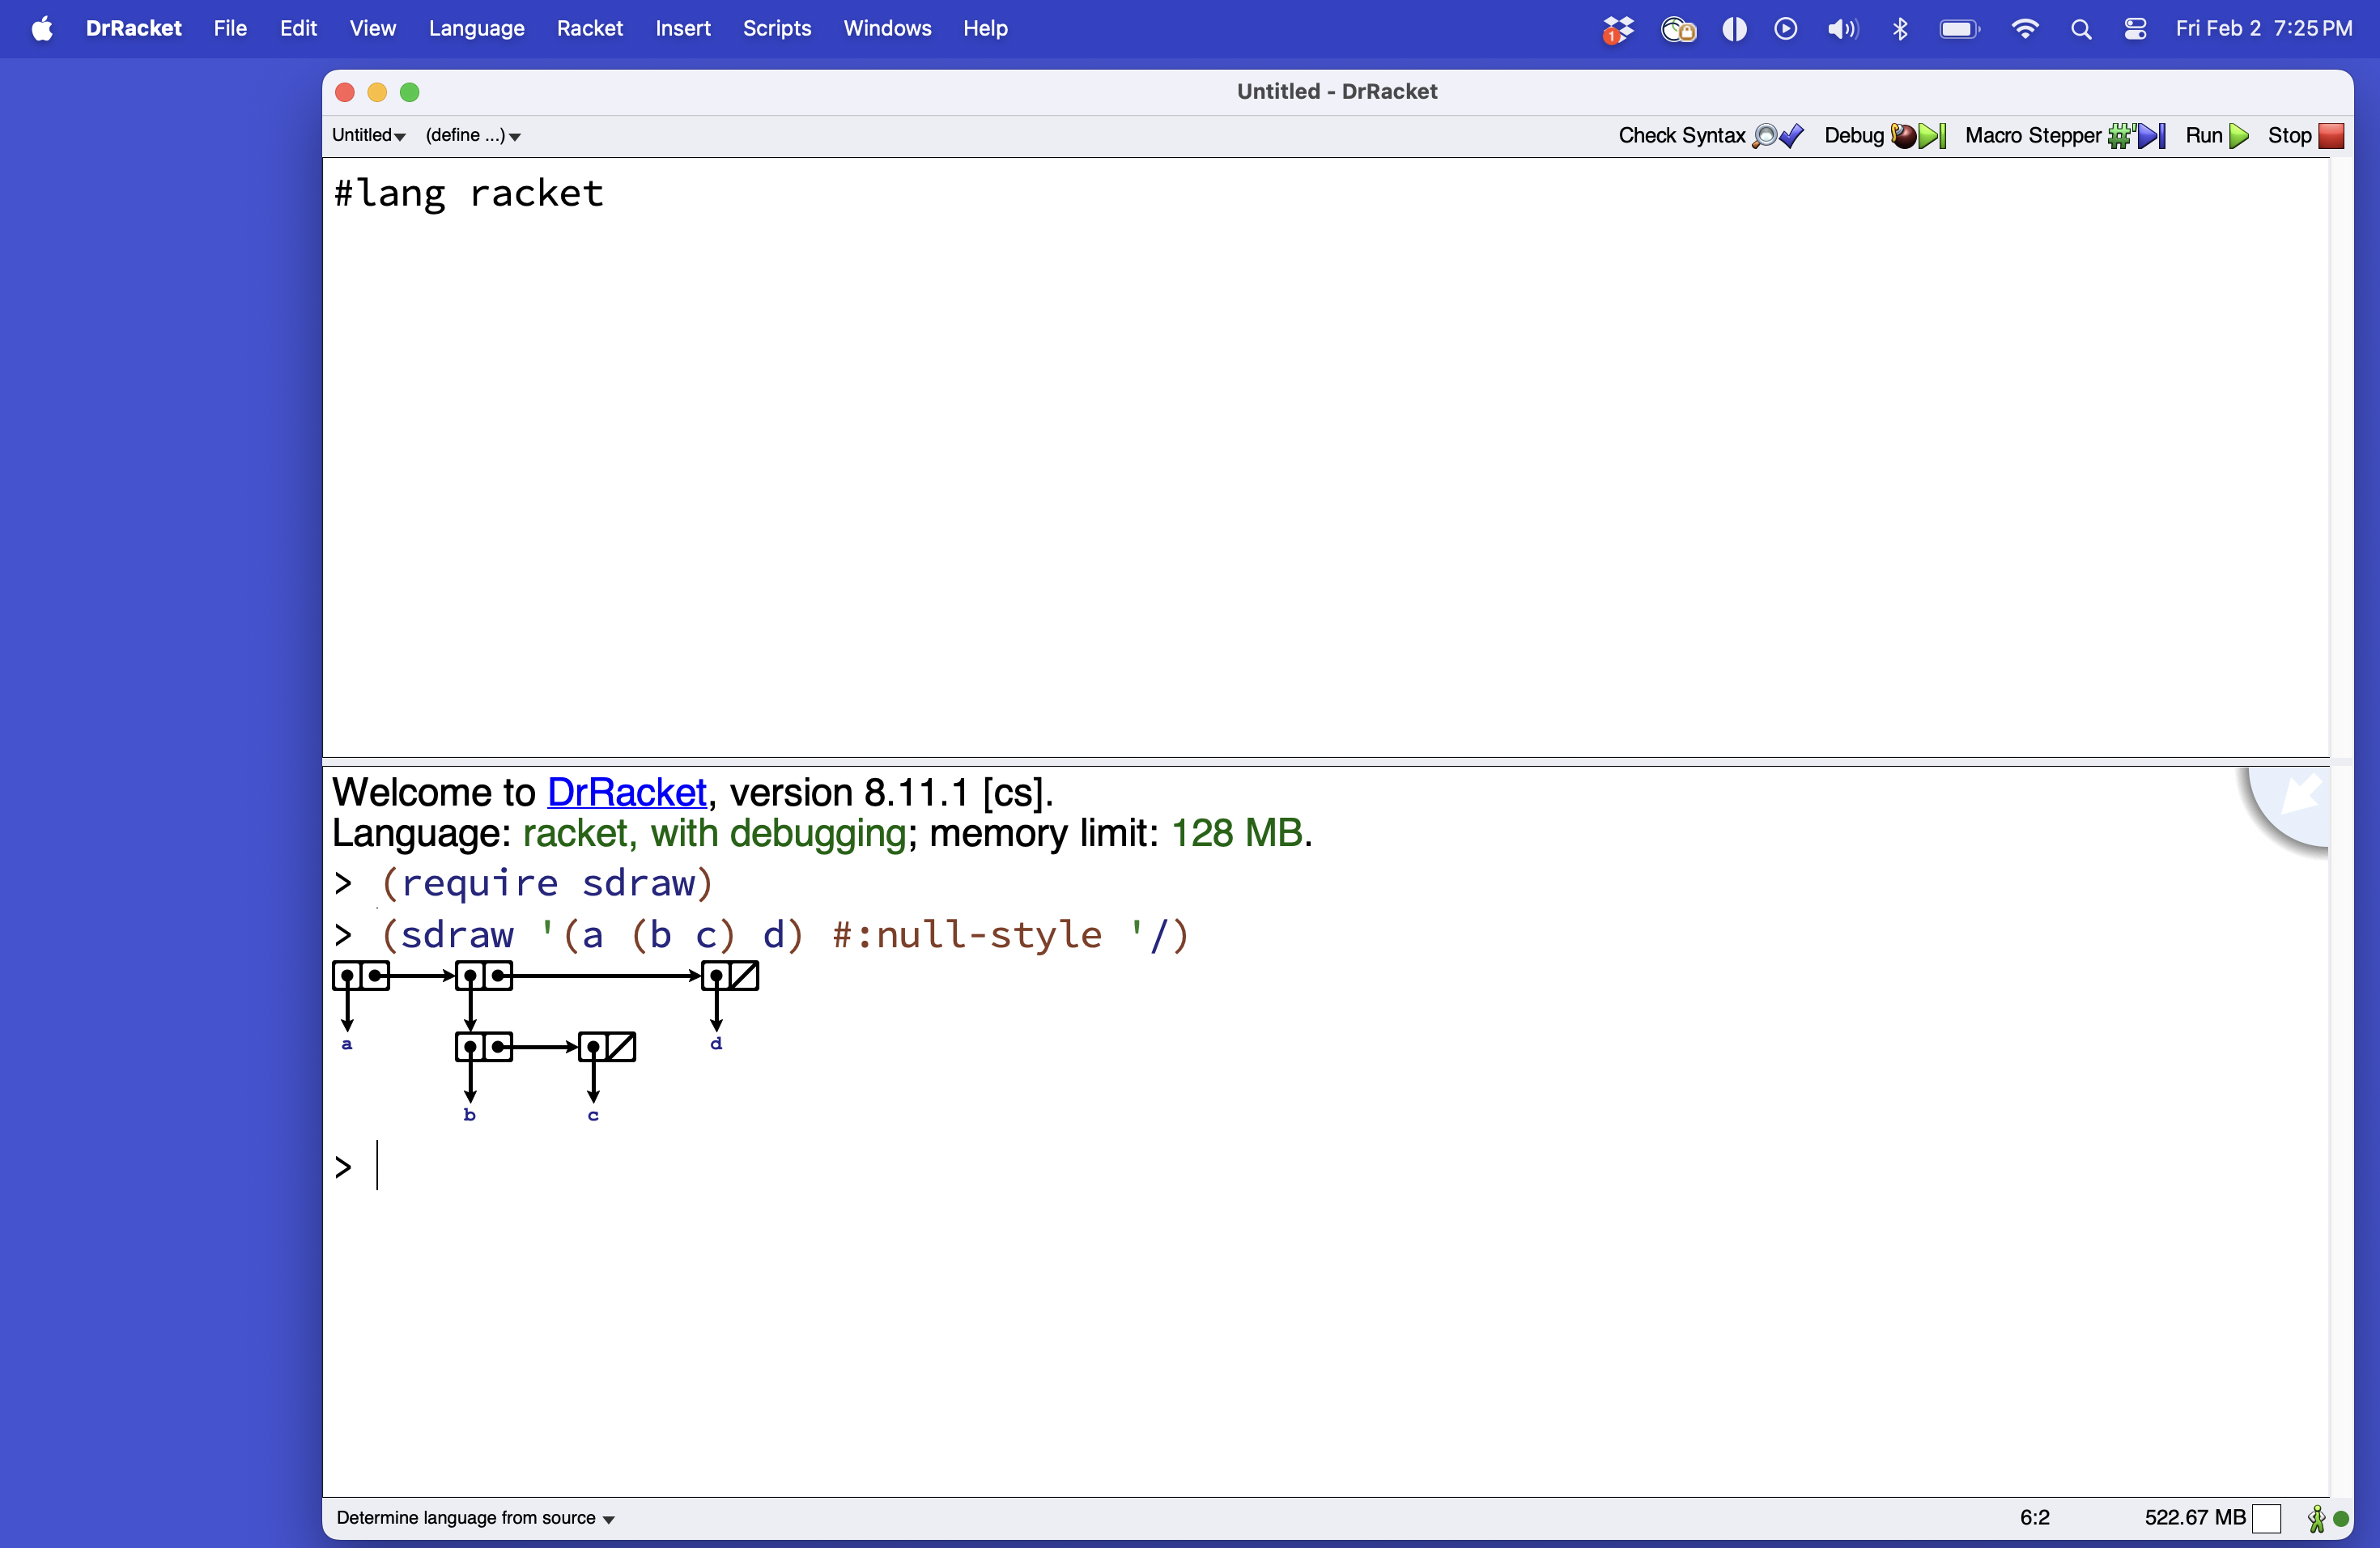Minimize the DrRacket window with yellow button
This screenshot has width=2380, height=1548.
coord(377,92)
